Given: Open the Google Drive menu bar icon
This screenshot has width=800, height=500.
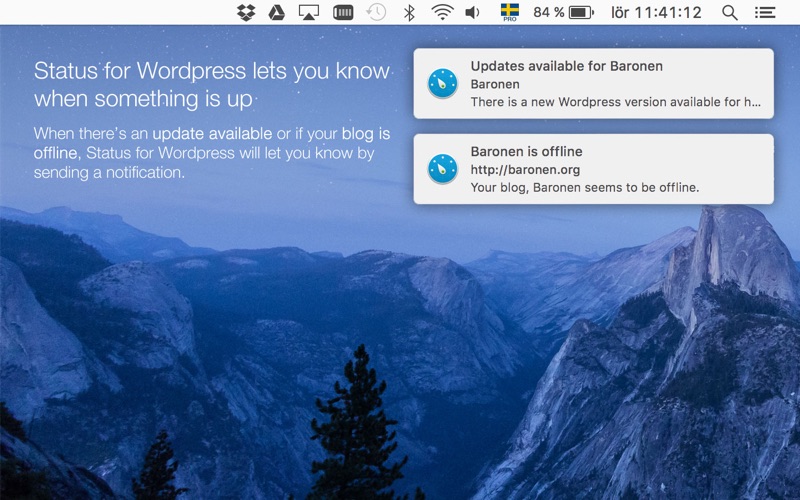Looking at the screenshot, I should pos(277,12).
